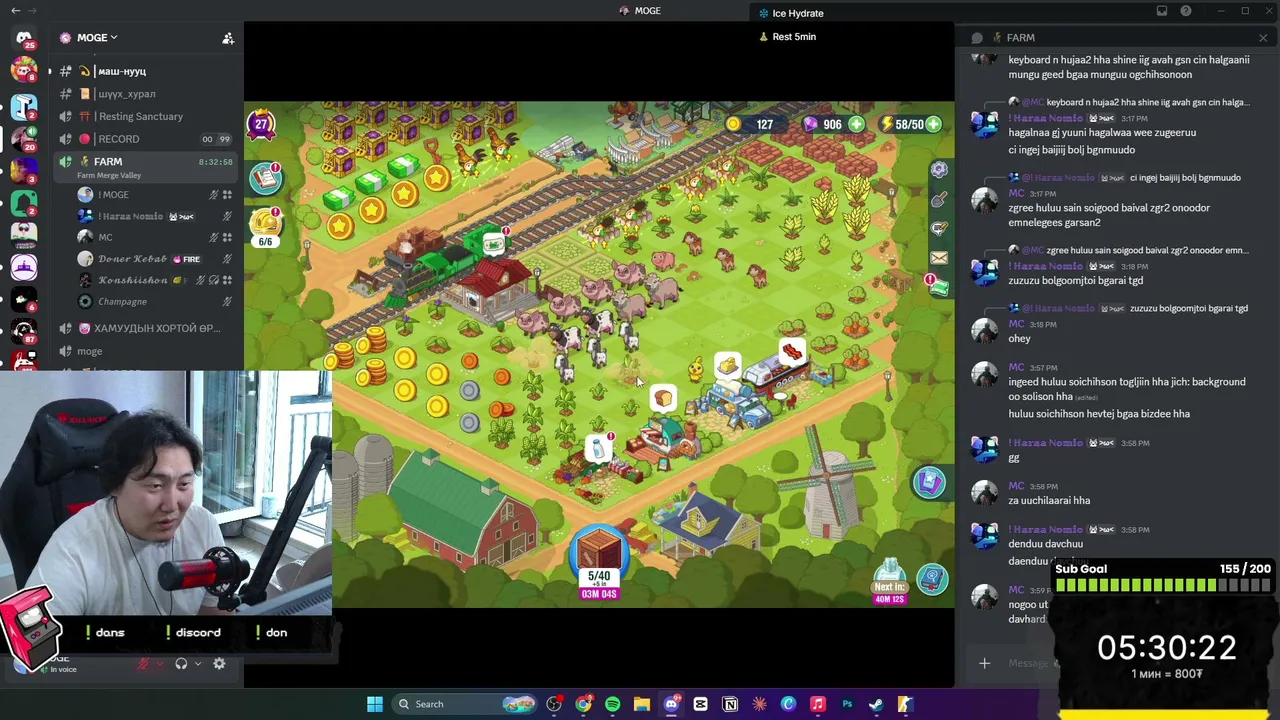1280x720 pixels.
Task: Open the game chat bubble icon
Action: pyautogui.click(x=939, y=229)
